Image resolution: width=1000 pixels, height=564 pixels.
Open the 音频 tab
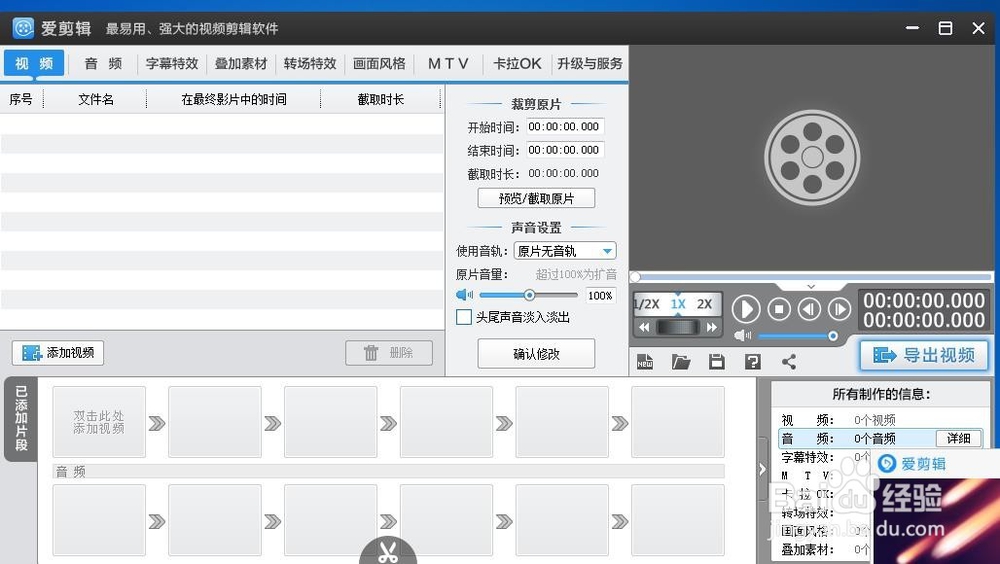103,63
